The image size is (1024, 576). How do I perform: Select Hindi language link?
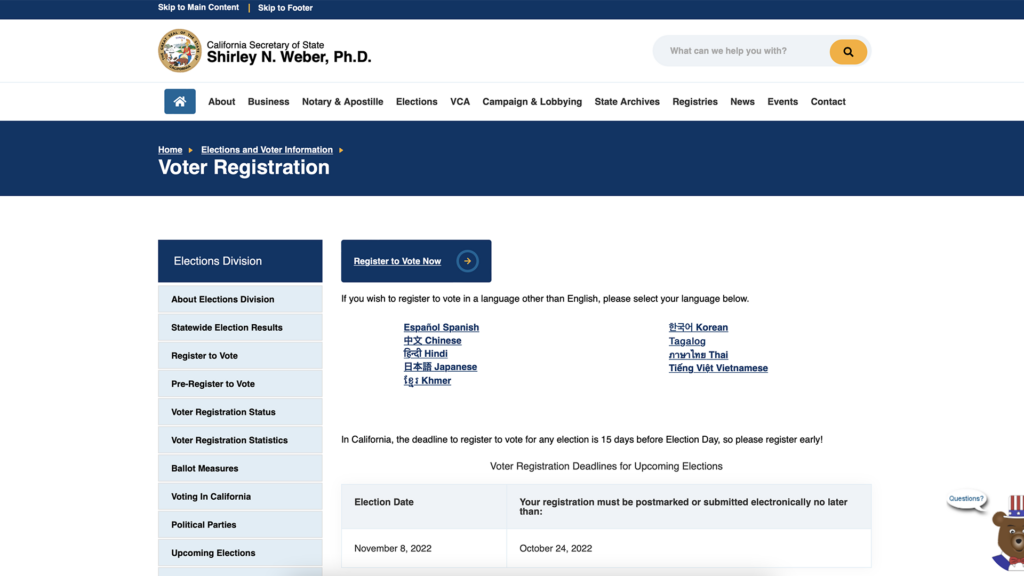pos(425,354)
